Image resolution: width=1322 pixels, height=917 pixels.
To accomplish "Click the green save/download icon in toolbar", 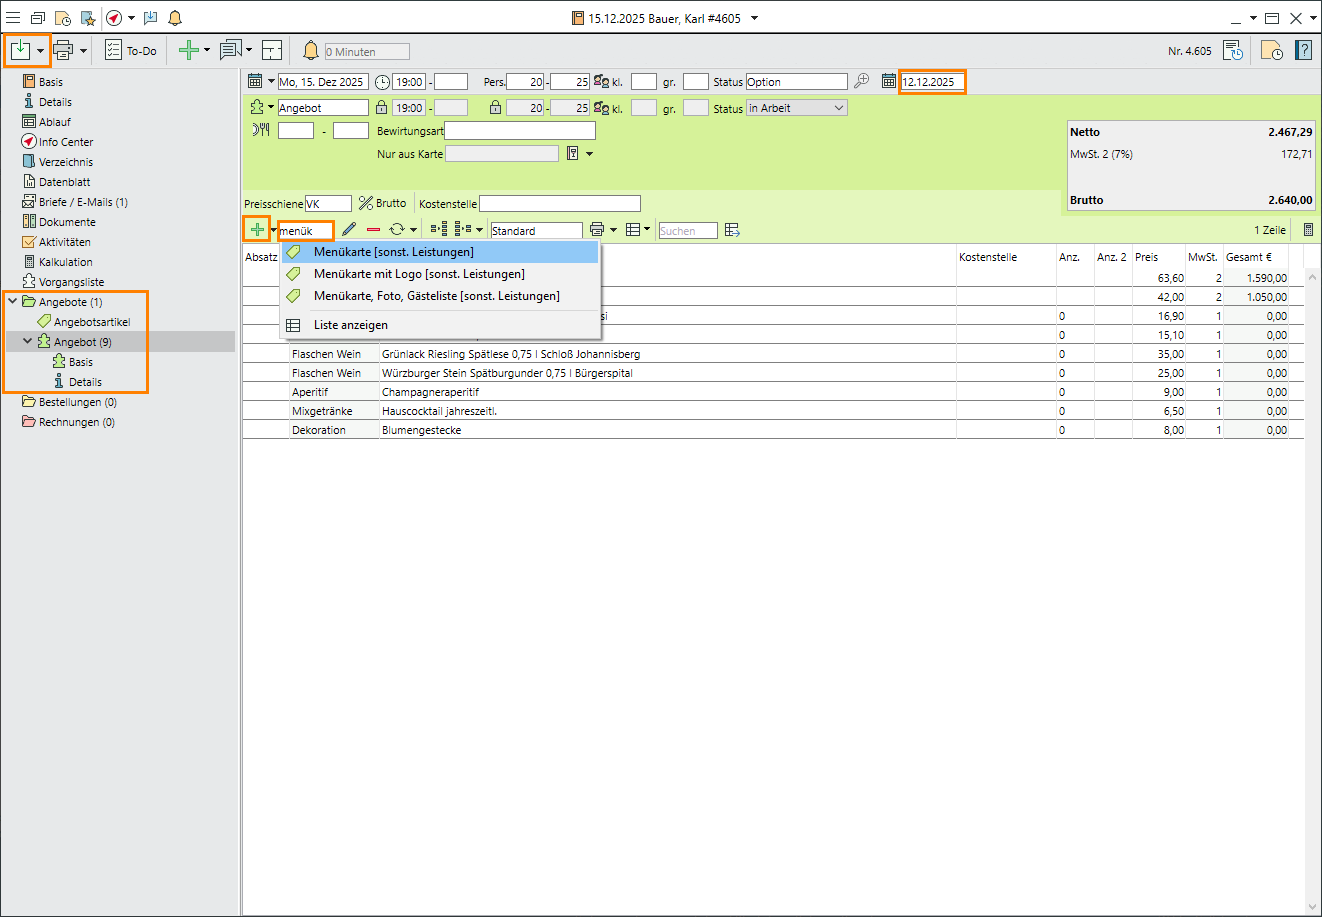I will click(x=20, y=50).
